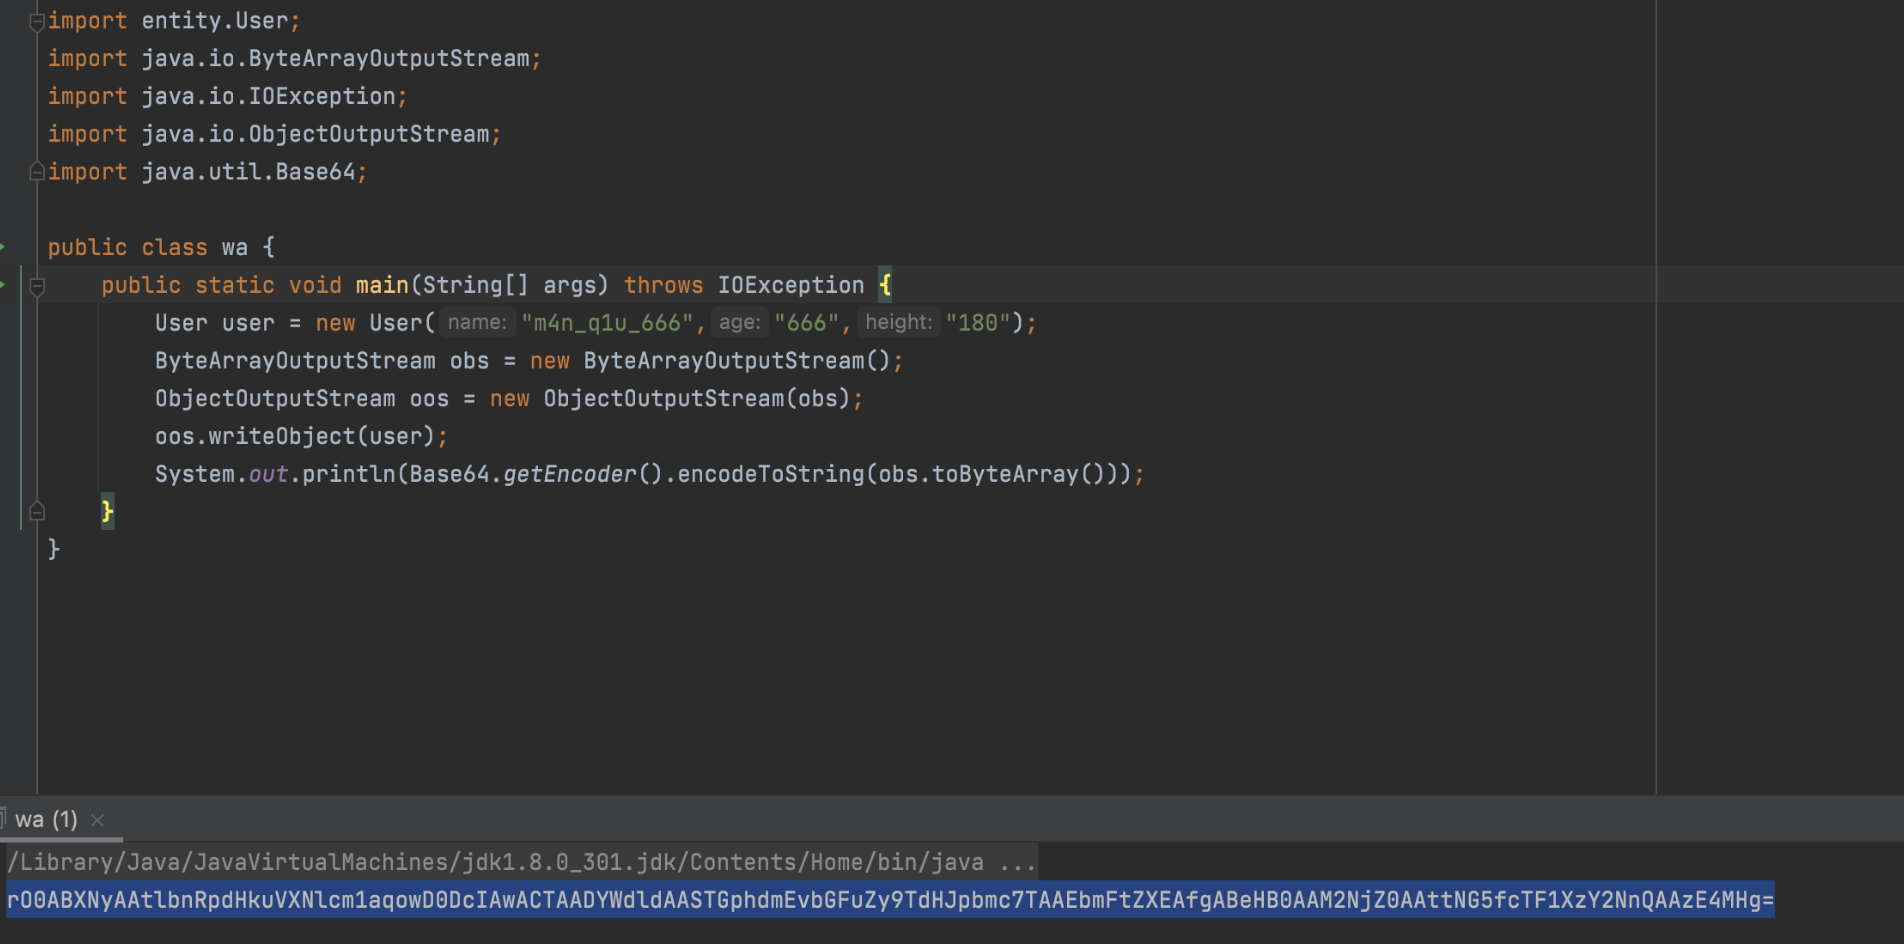Collapse the main method fold marker
The height and width of the screenshot is (944, 1904).
point(37,287)
